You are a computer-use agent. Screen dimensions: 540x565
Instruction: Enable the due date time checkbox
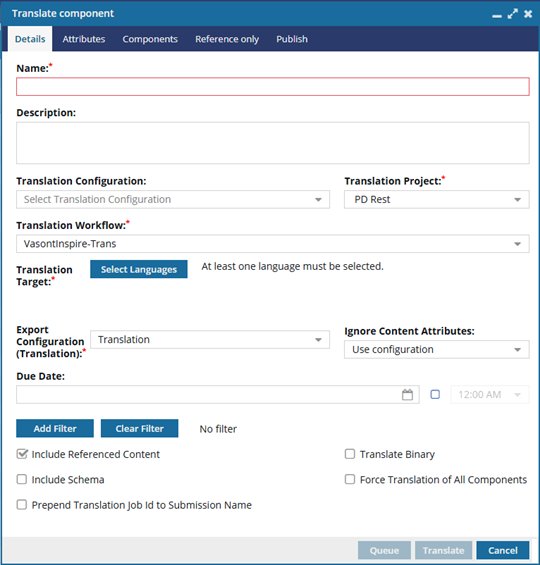pyautogui.click(x=435, y=395)
